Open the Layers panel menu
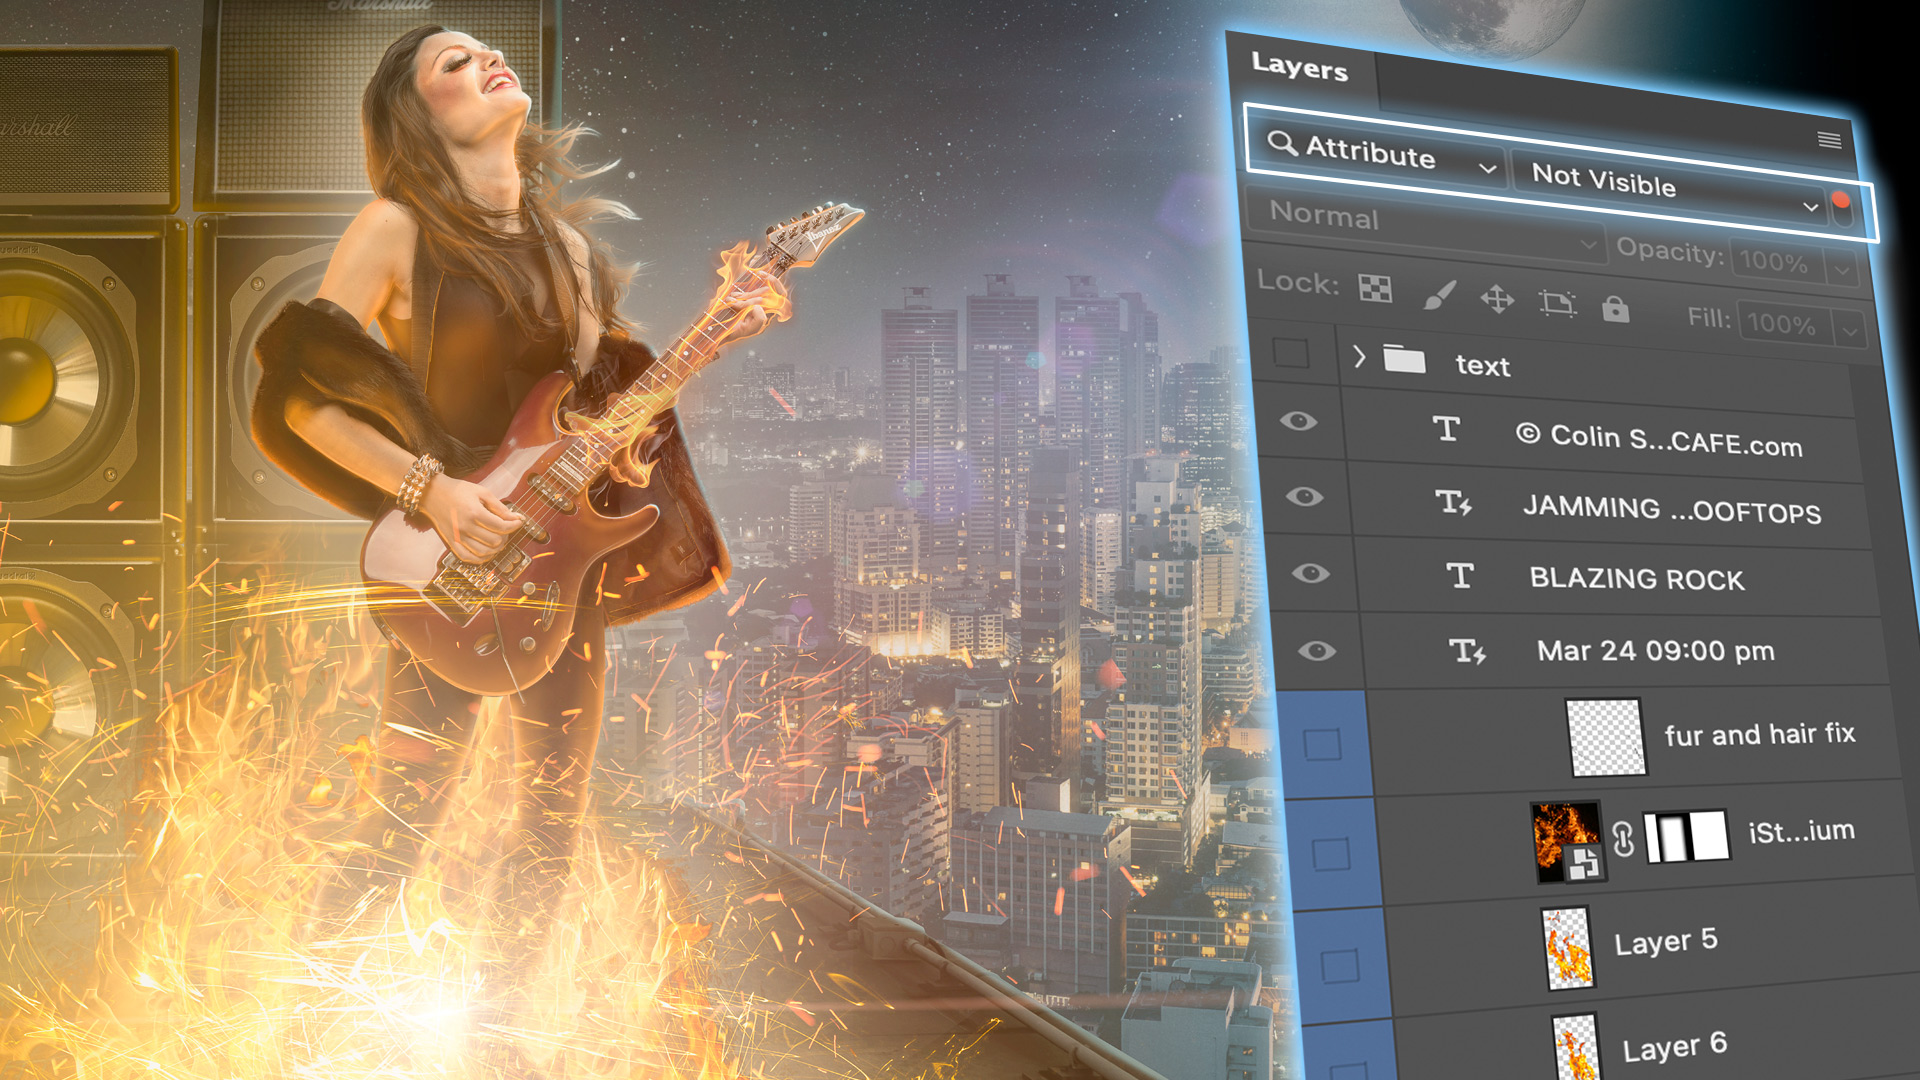The width and height of the screenshot is (1920, 1080). pos(1830,140)
